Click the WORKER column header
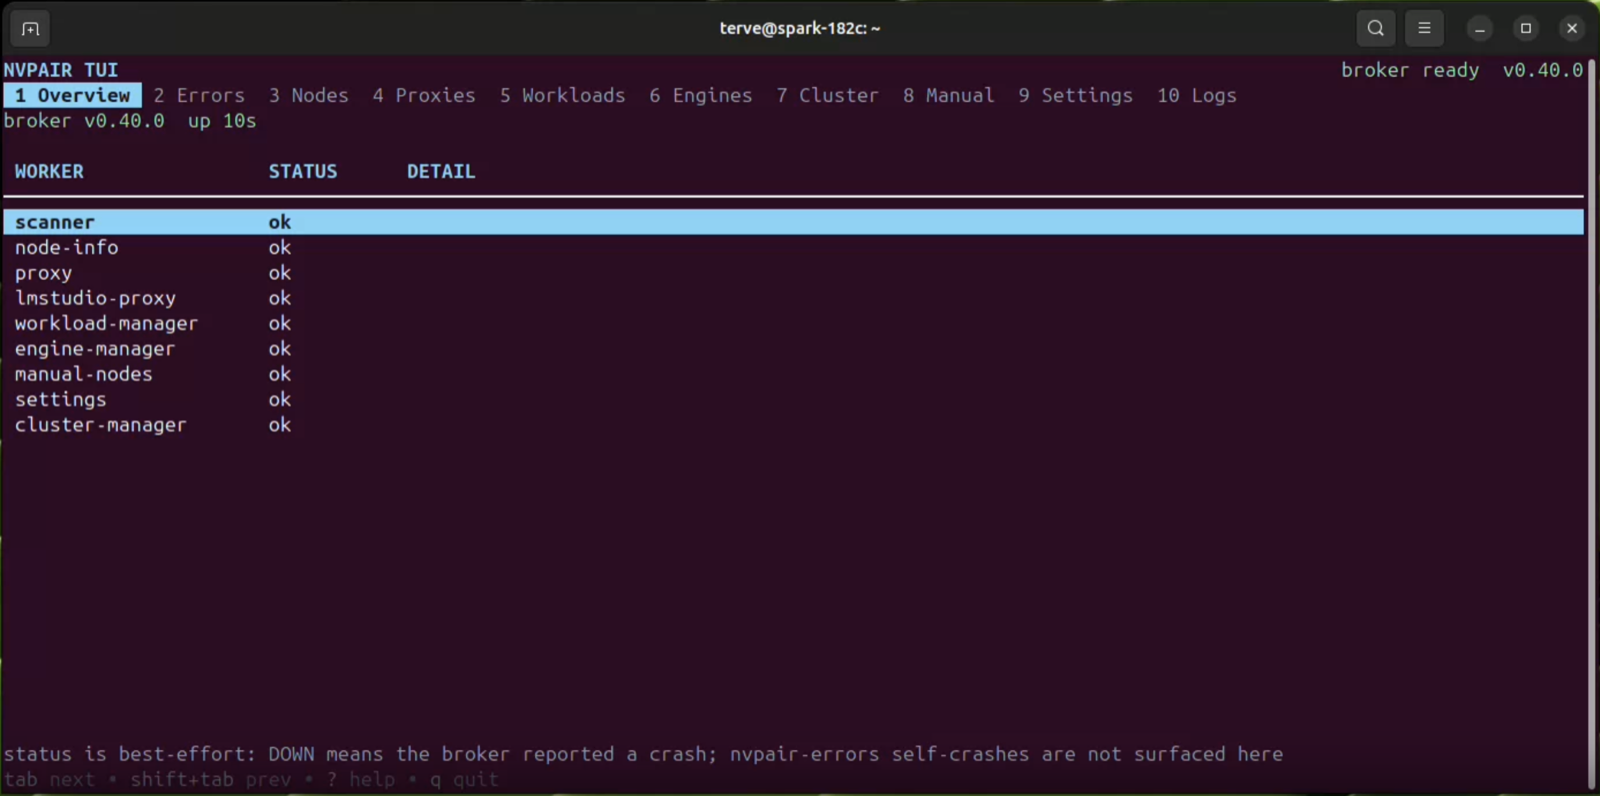 49,171
